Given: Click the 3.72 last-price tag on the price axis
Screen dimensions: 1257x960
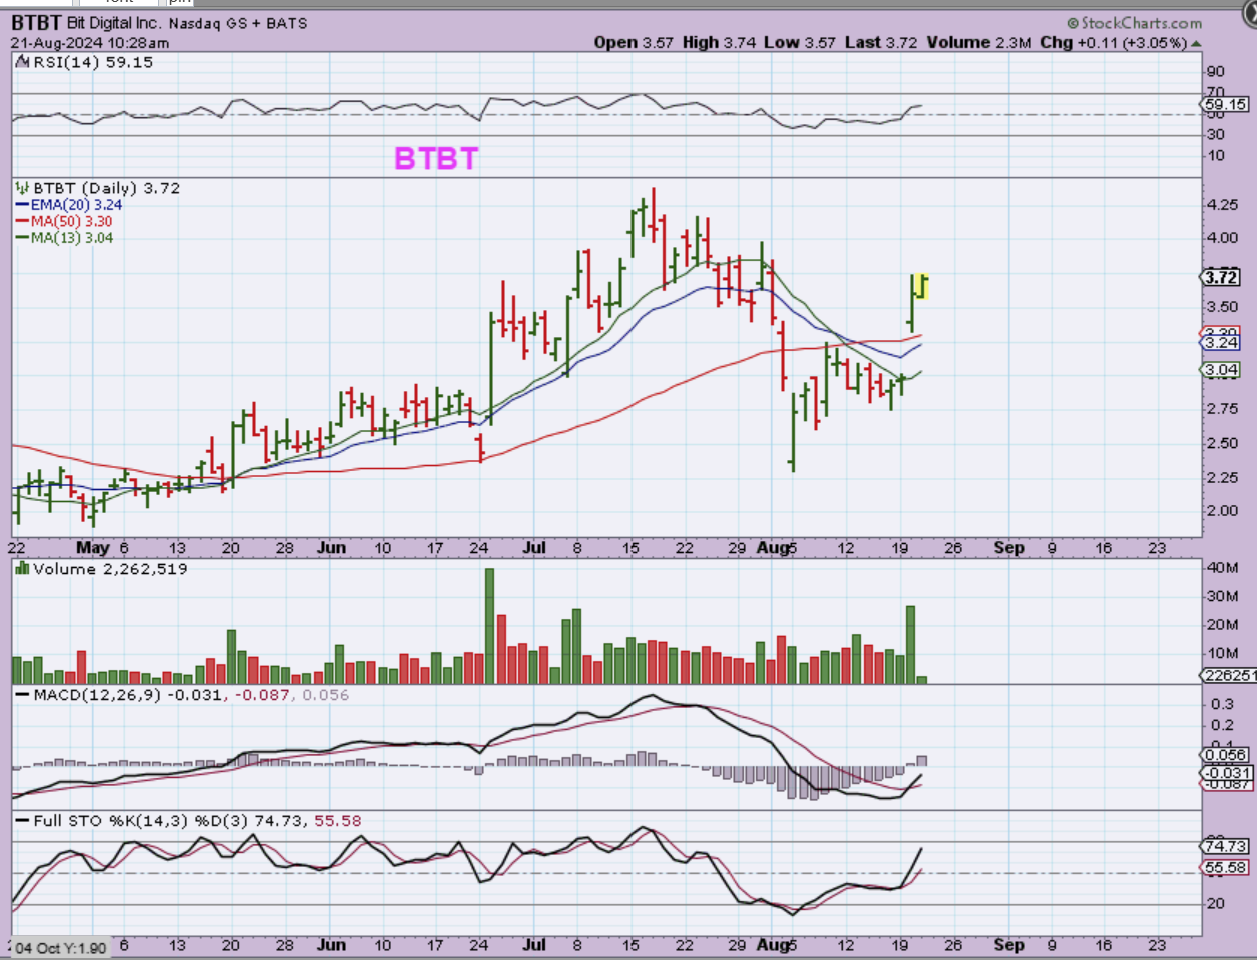Looking at the screenshot, I should point(1221,278).
